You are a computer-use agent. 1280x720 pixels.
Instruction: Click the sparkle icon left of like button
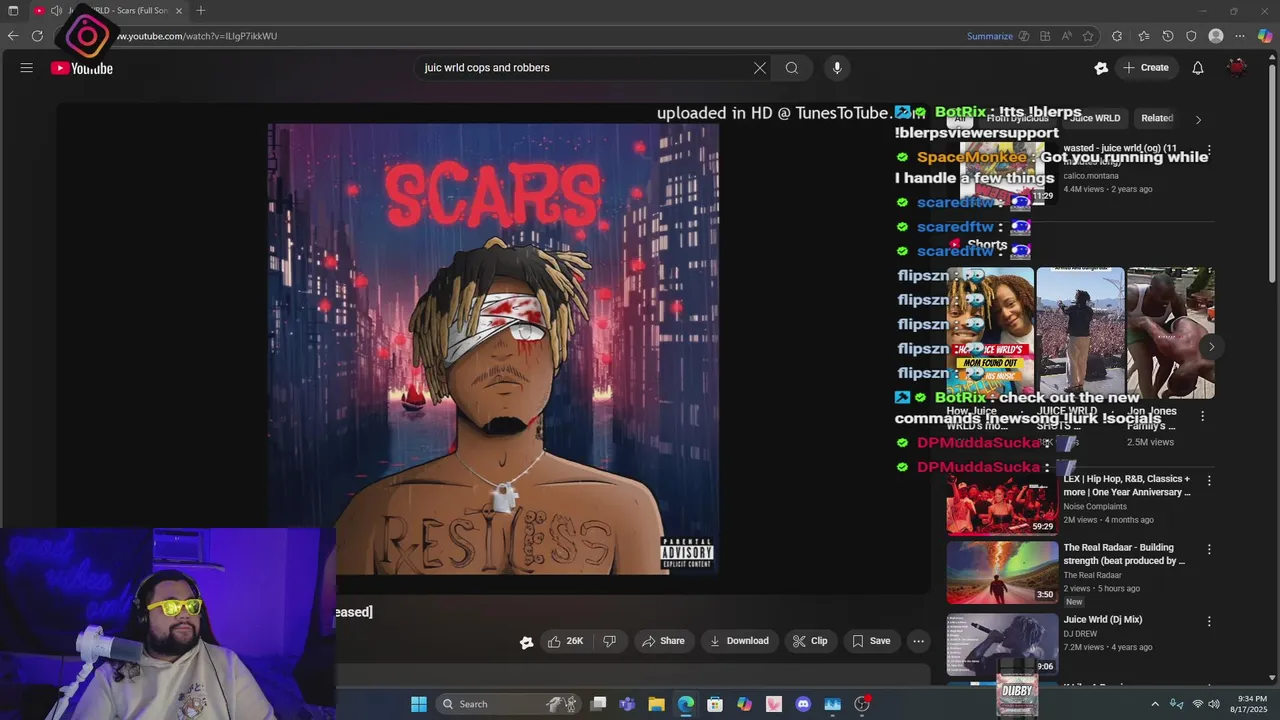[x=526, y=642]
